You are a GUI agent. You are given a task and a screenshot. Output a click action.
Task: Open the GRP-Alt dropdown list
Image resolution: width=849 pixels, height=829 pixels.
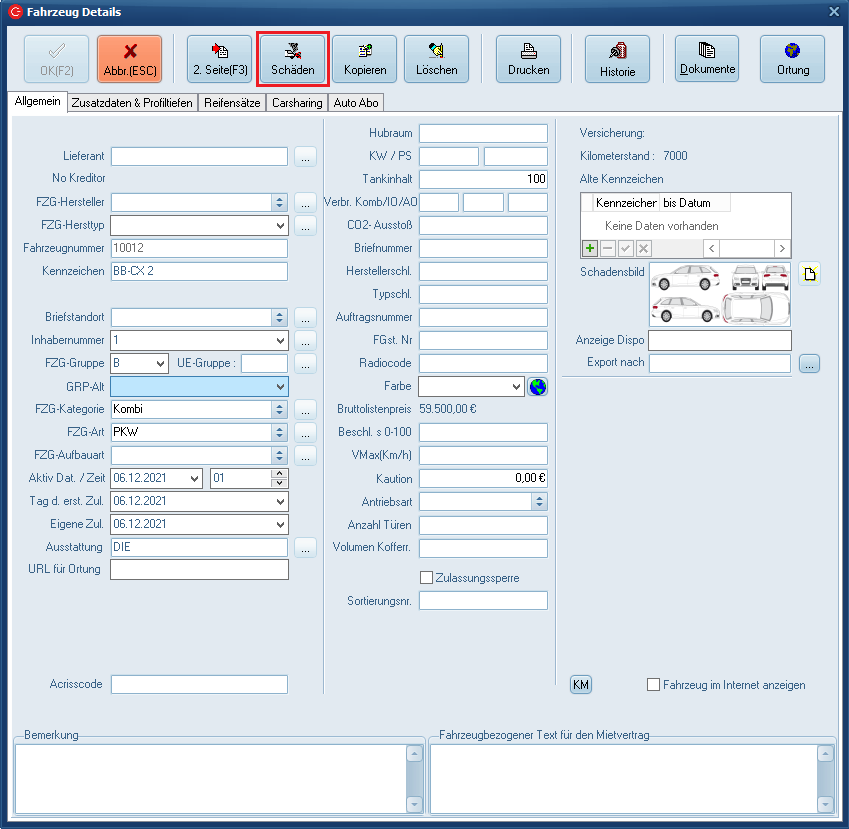[280, 386]
